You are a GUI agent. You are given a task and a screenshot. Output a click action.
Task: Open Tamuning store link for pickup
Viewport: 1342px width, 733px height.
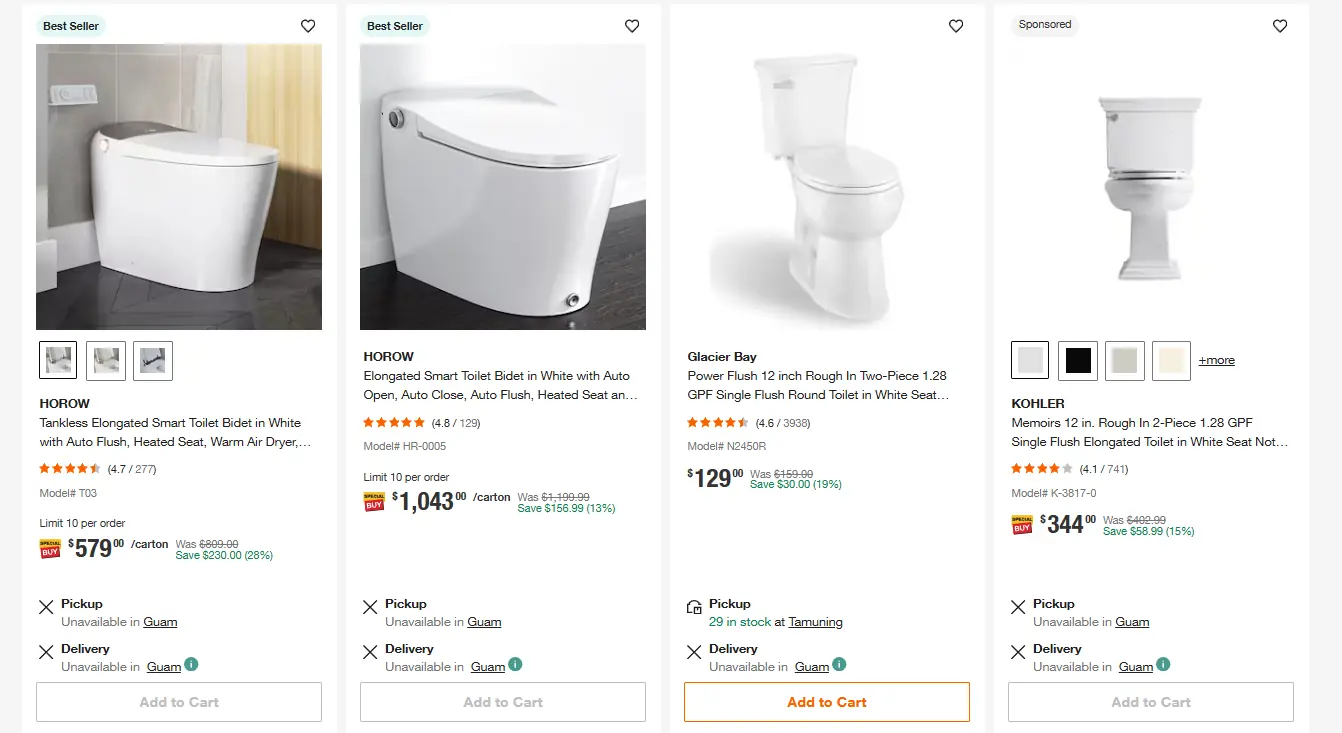pyautogui.click(x=815, y=622)
